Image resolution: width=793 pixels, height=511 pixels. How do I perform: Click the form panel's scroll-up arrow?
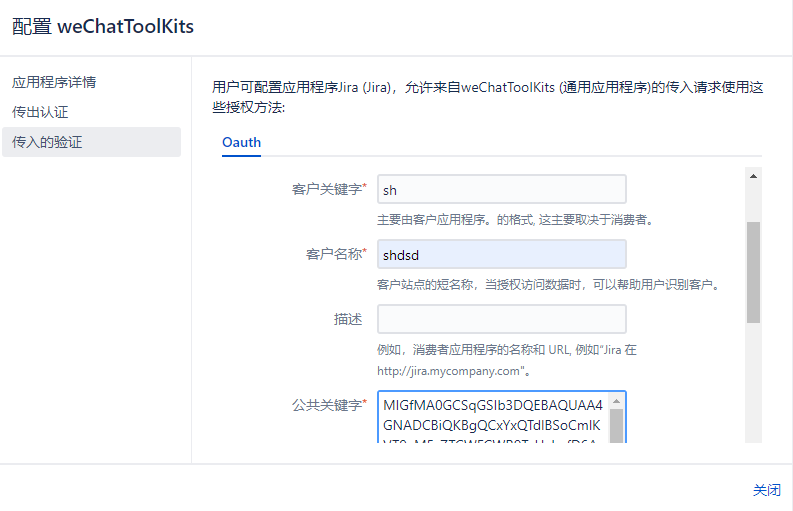pyautogui.click(x=753, y=176)
